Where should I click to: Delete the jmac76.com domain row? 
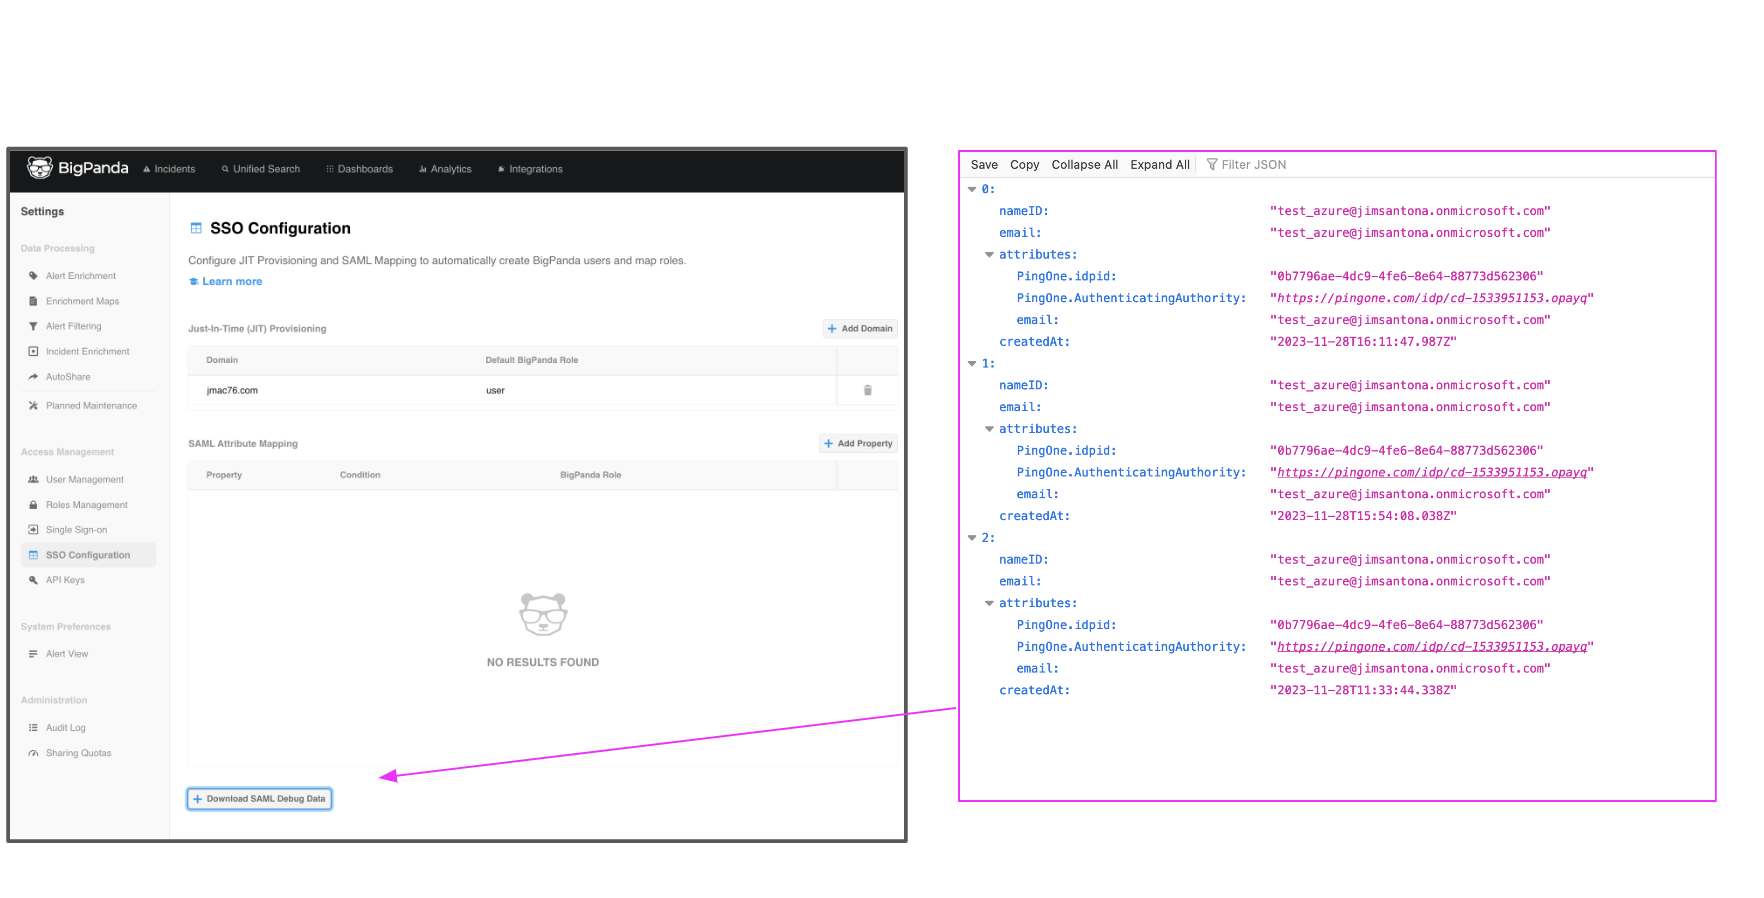[867, 391]
